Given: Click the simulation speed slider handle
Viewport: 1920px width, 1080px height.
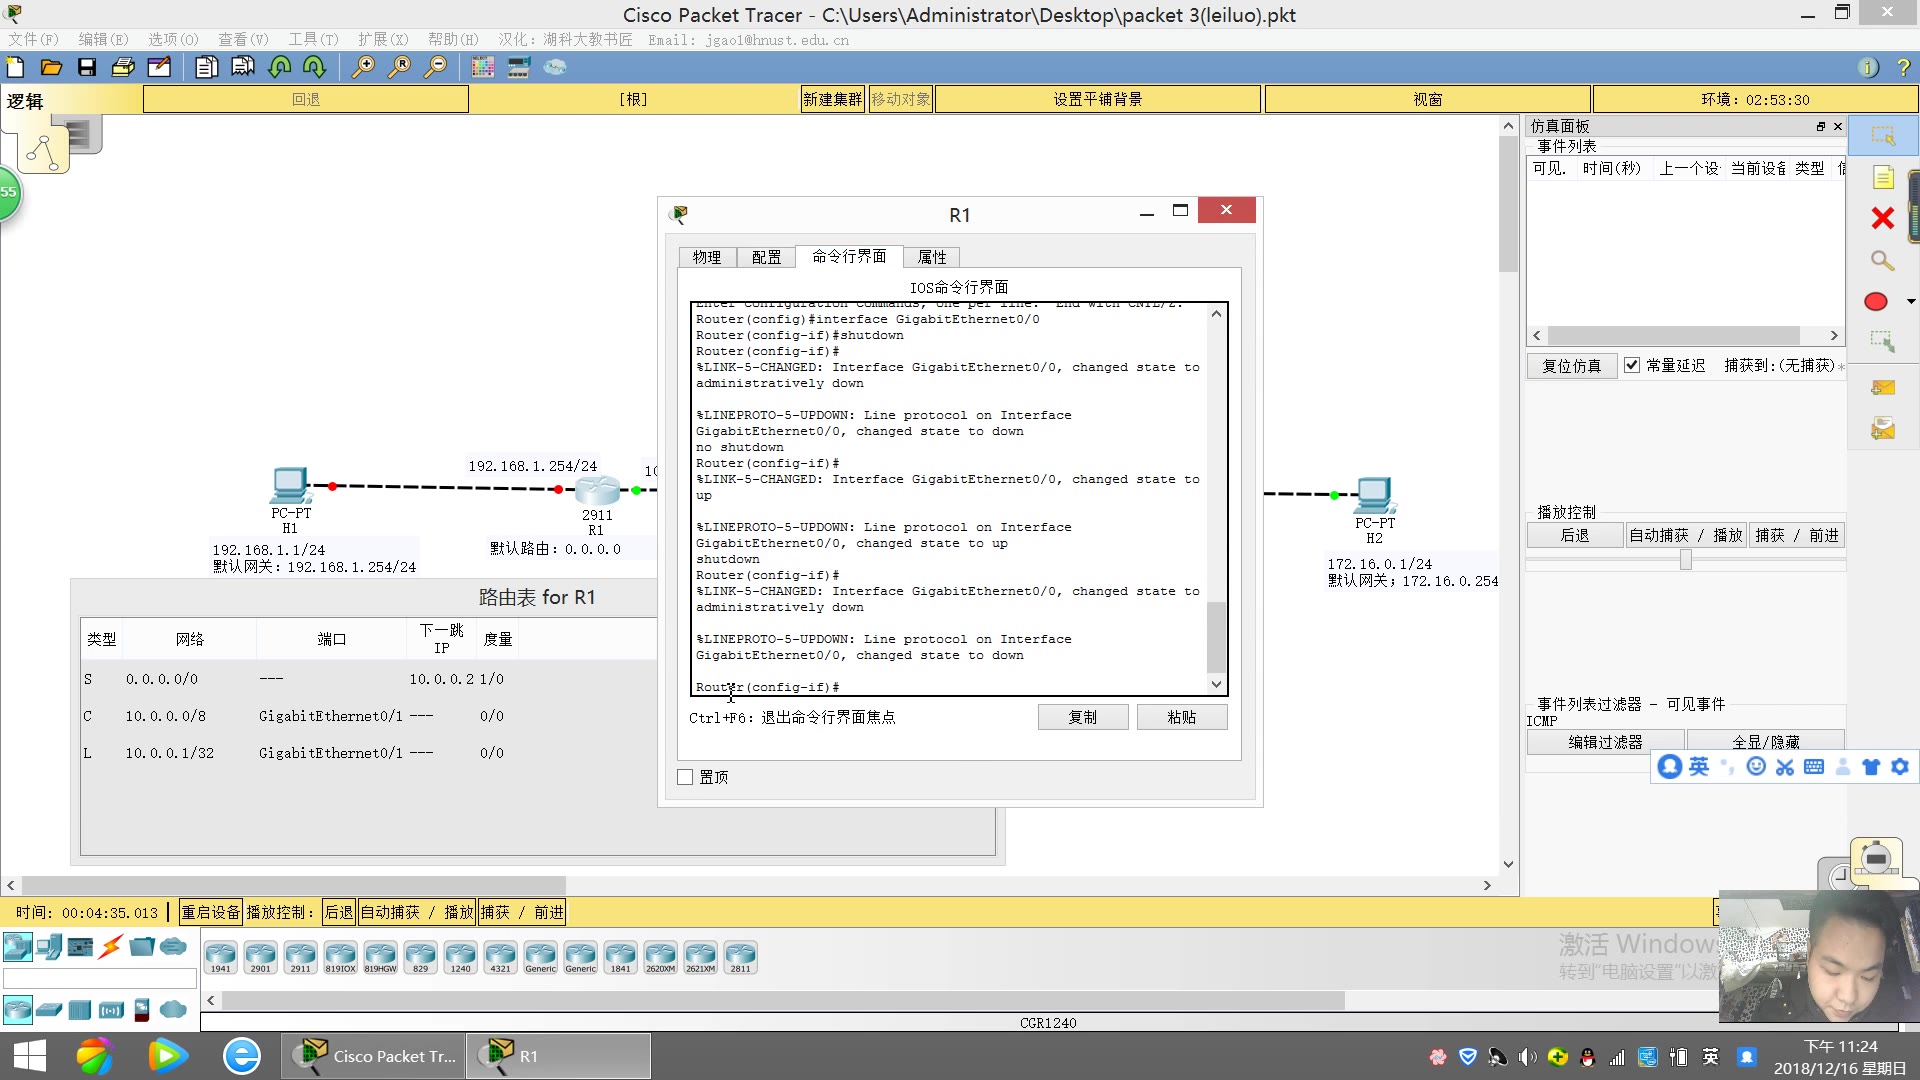Looking at the screenshot, I should pos(1686,560).
